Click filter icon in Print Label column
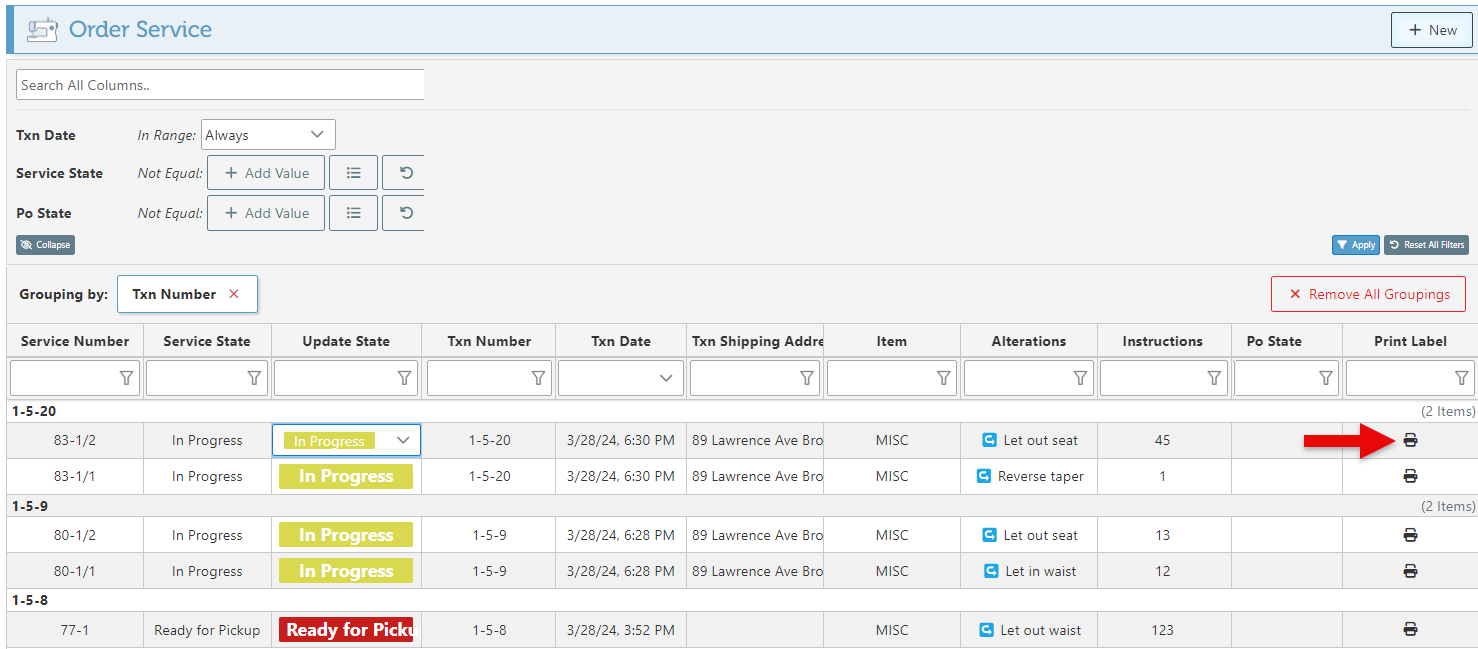 point(1461,378)
